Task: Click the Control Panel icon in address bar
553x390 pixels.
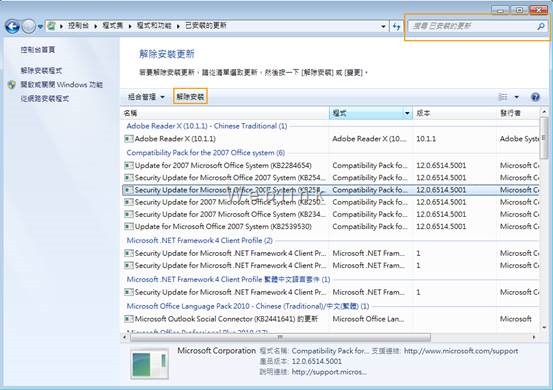Action: [51, 26]
